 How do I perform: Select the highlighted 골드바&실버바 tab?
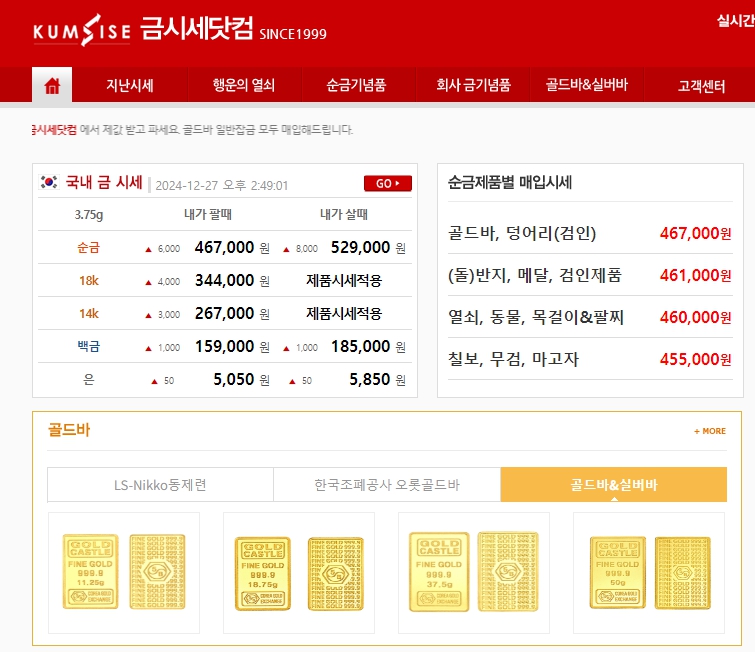(x=614, y=484)
